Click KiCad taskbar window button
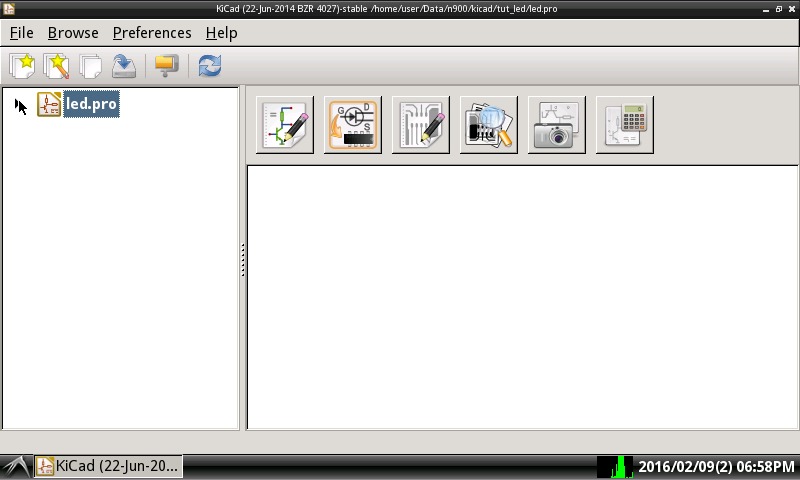Viewport: 800px width, 480px height. 108,466
